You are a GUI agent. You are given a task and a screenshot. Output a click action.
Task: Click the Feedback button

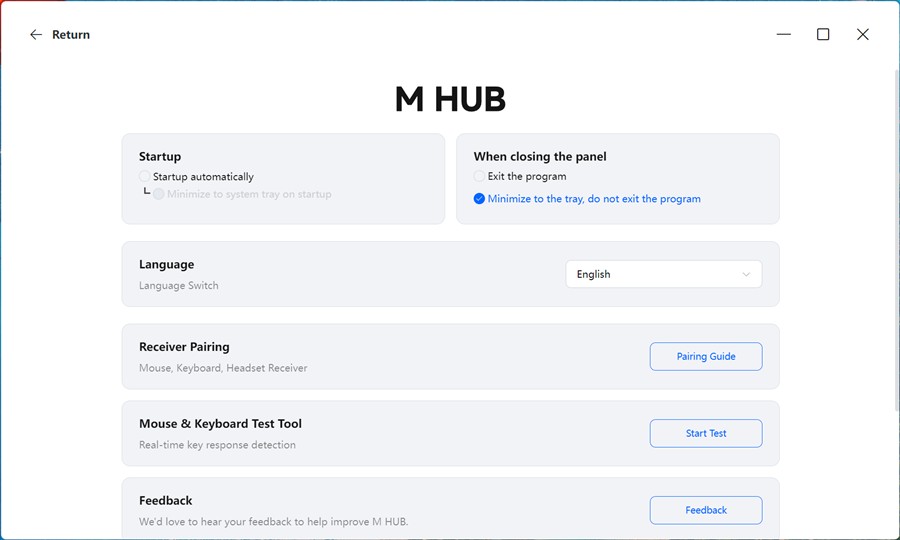pos(705,510)
